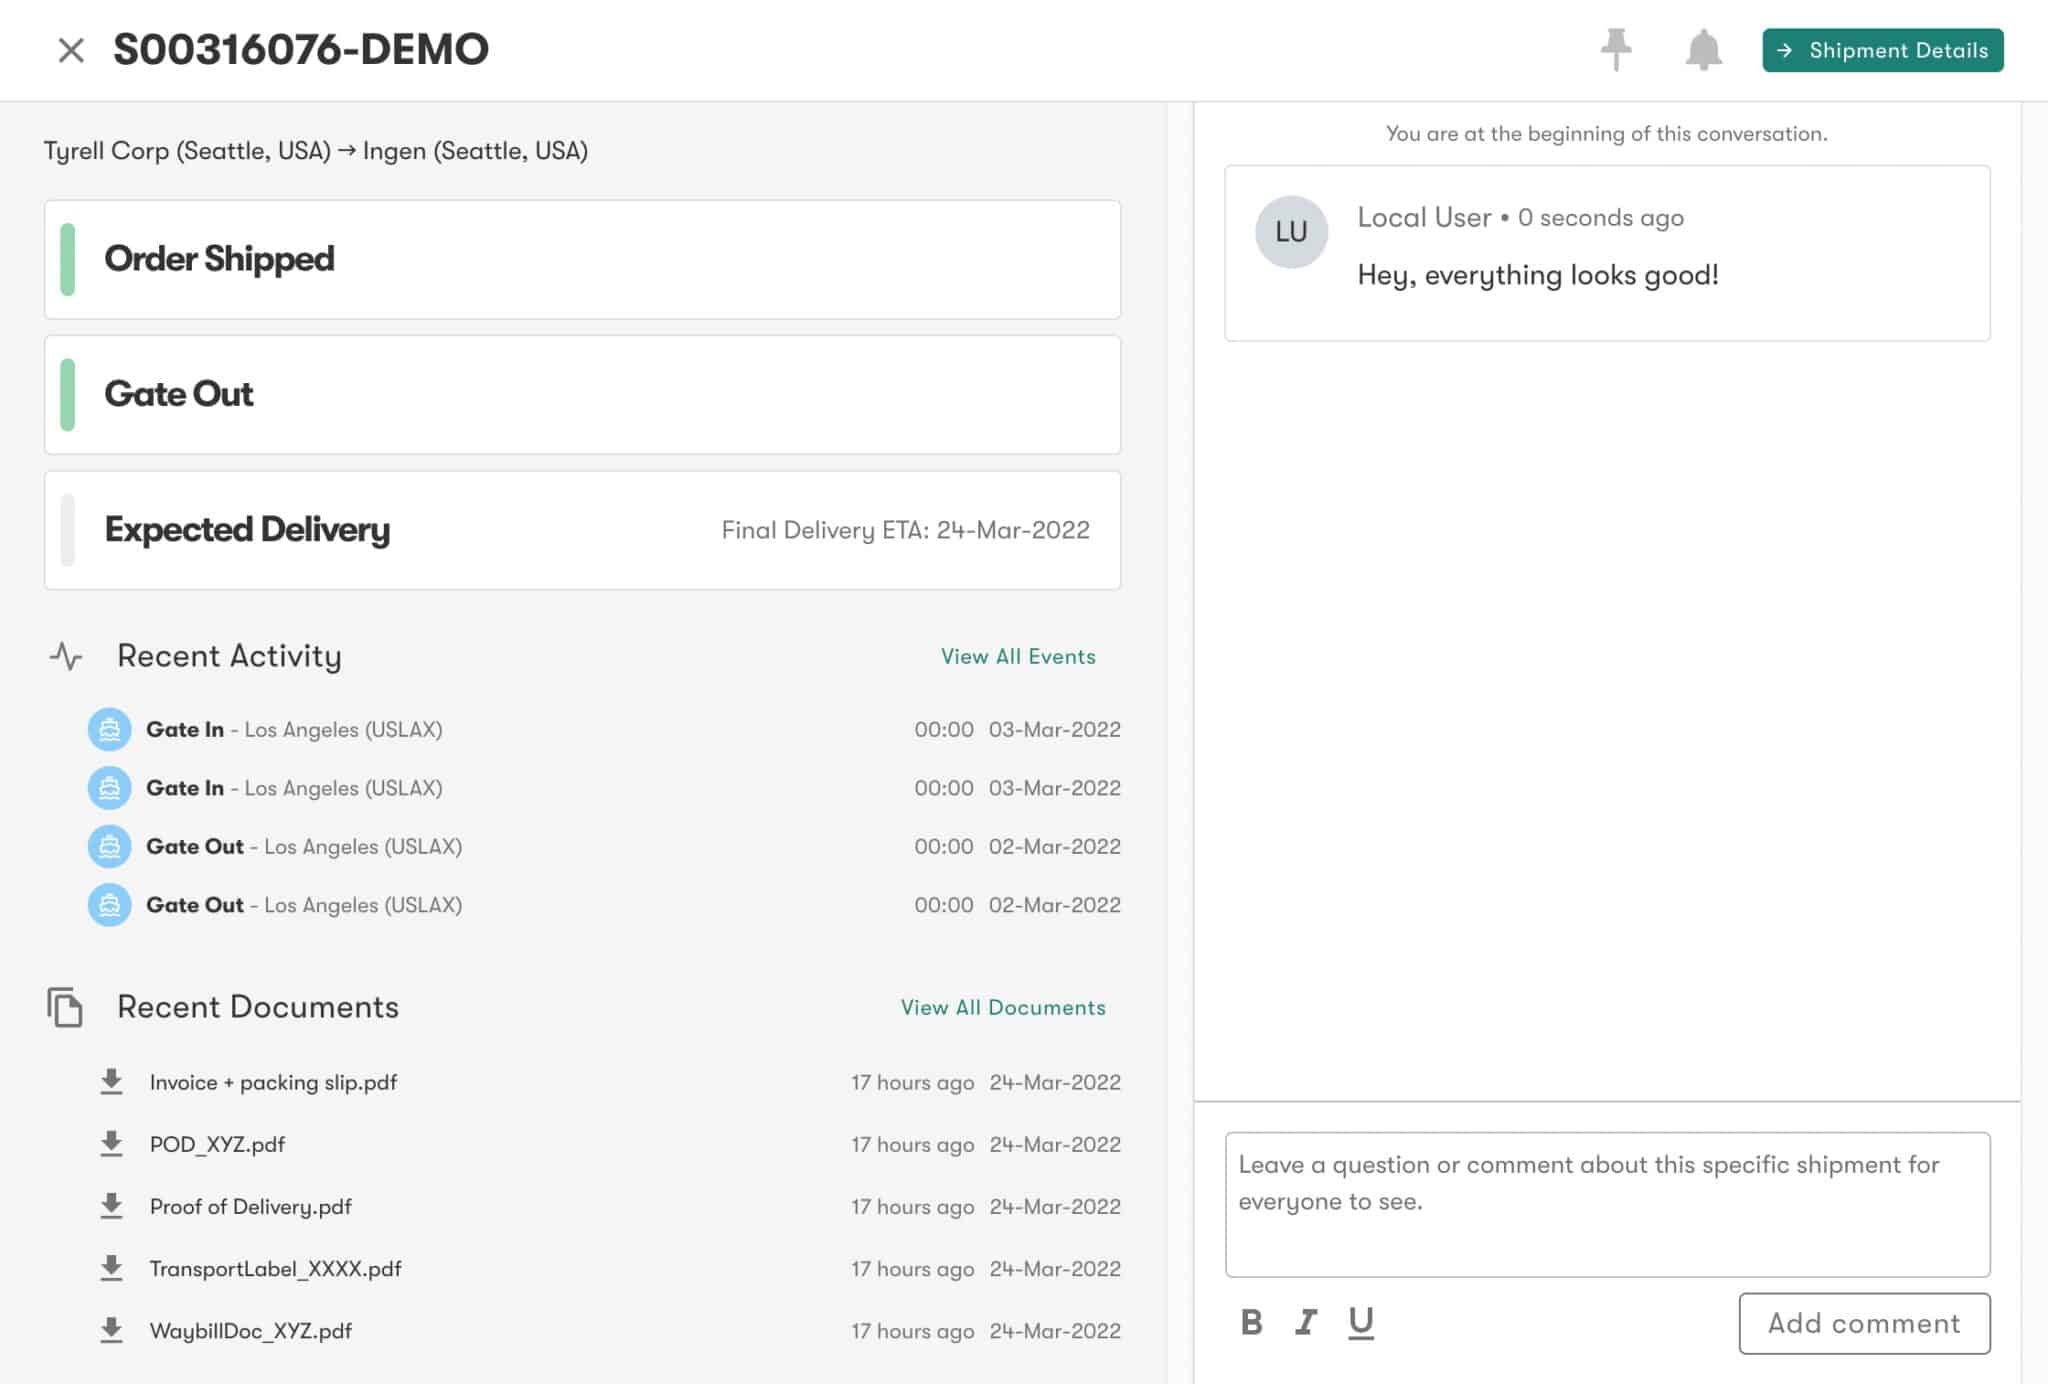Pin this shipment with the pin icon
This screenshot has width=2048, height=1384.
1615,49
